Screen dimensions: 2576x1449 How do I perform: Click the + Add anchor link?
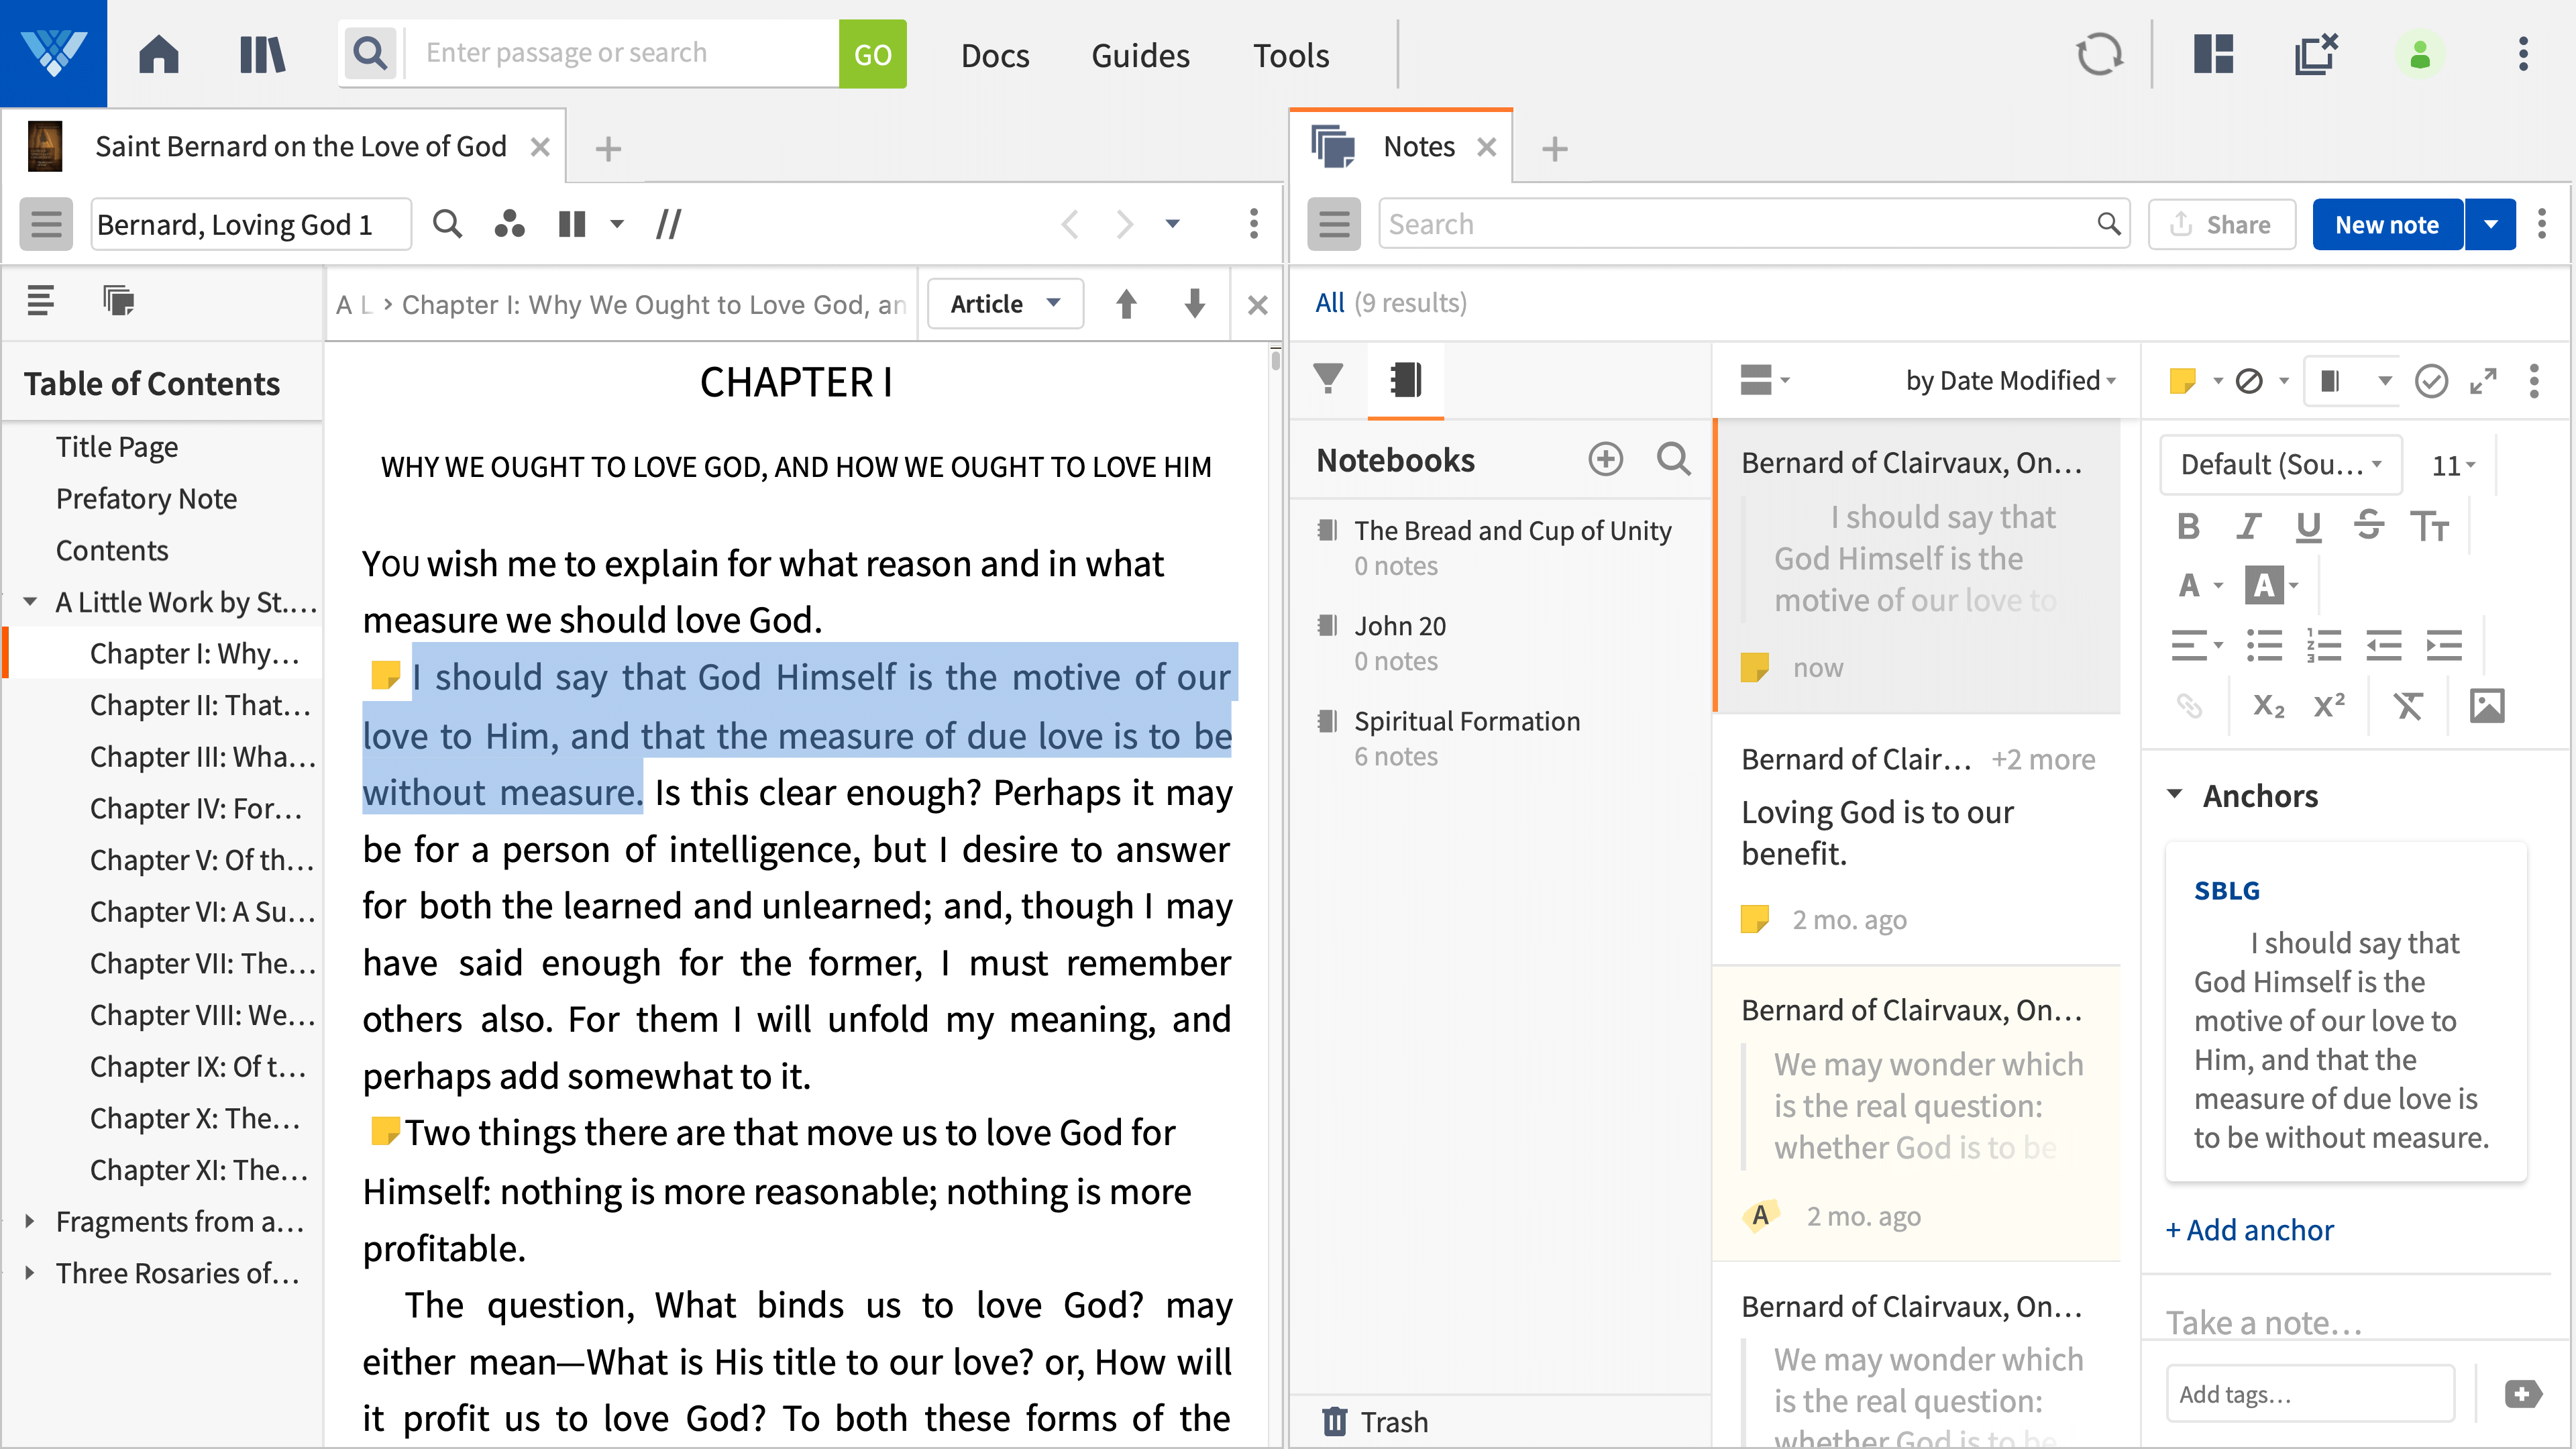pyautogui.click(x=2249, y=1230)
